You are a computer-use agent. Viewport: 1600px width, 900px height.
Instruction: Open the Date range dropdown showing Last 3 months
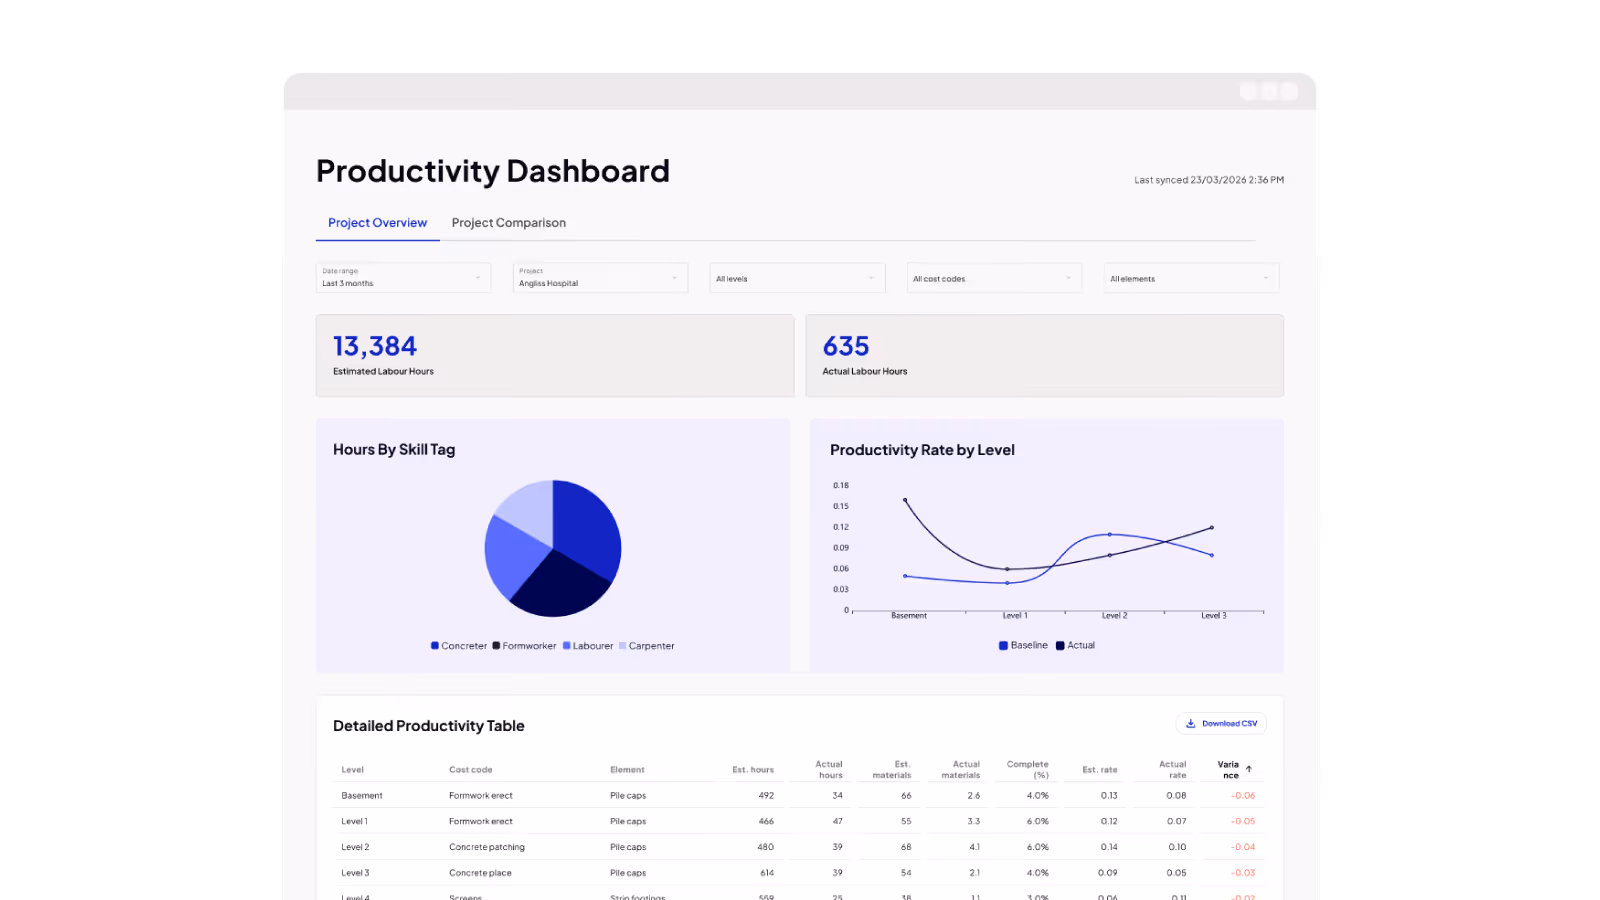pyautogui.click(x=403, y=277)
